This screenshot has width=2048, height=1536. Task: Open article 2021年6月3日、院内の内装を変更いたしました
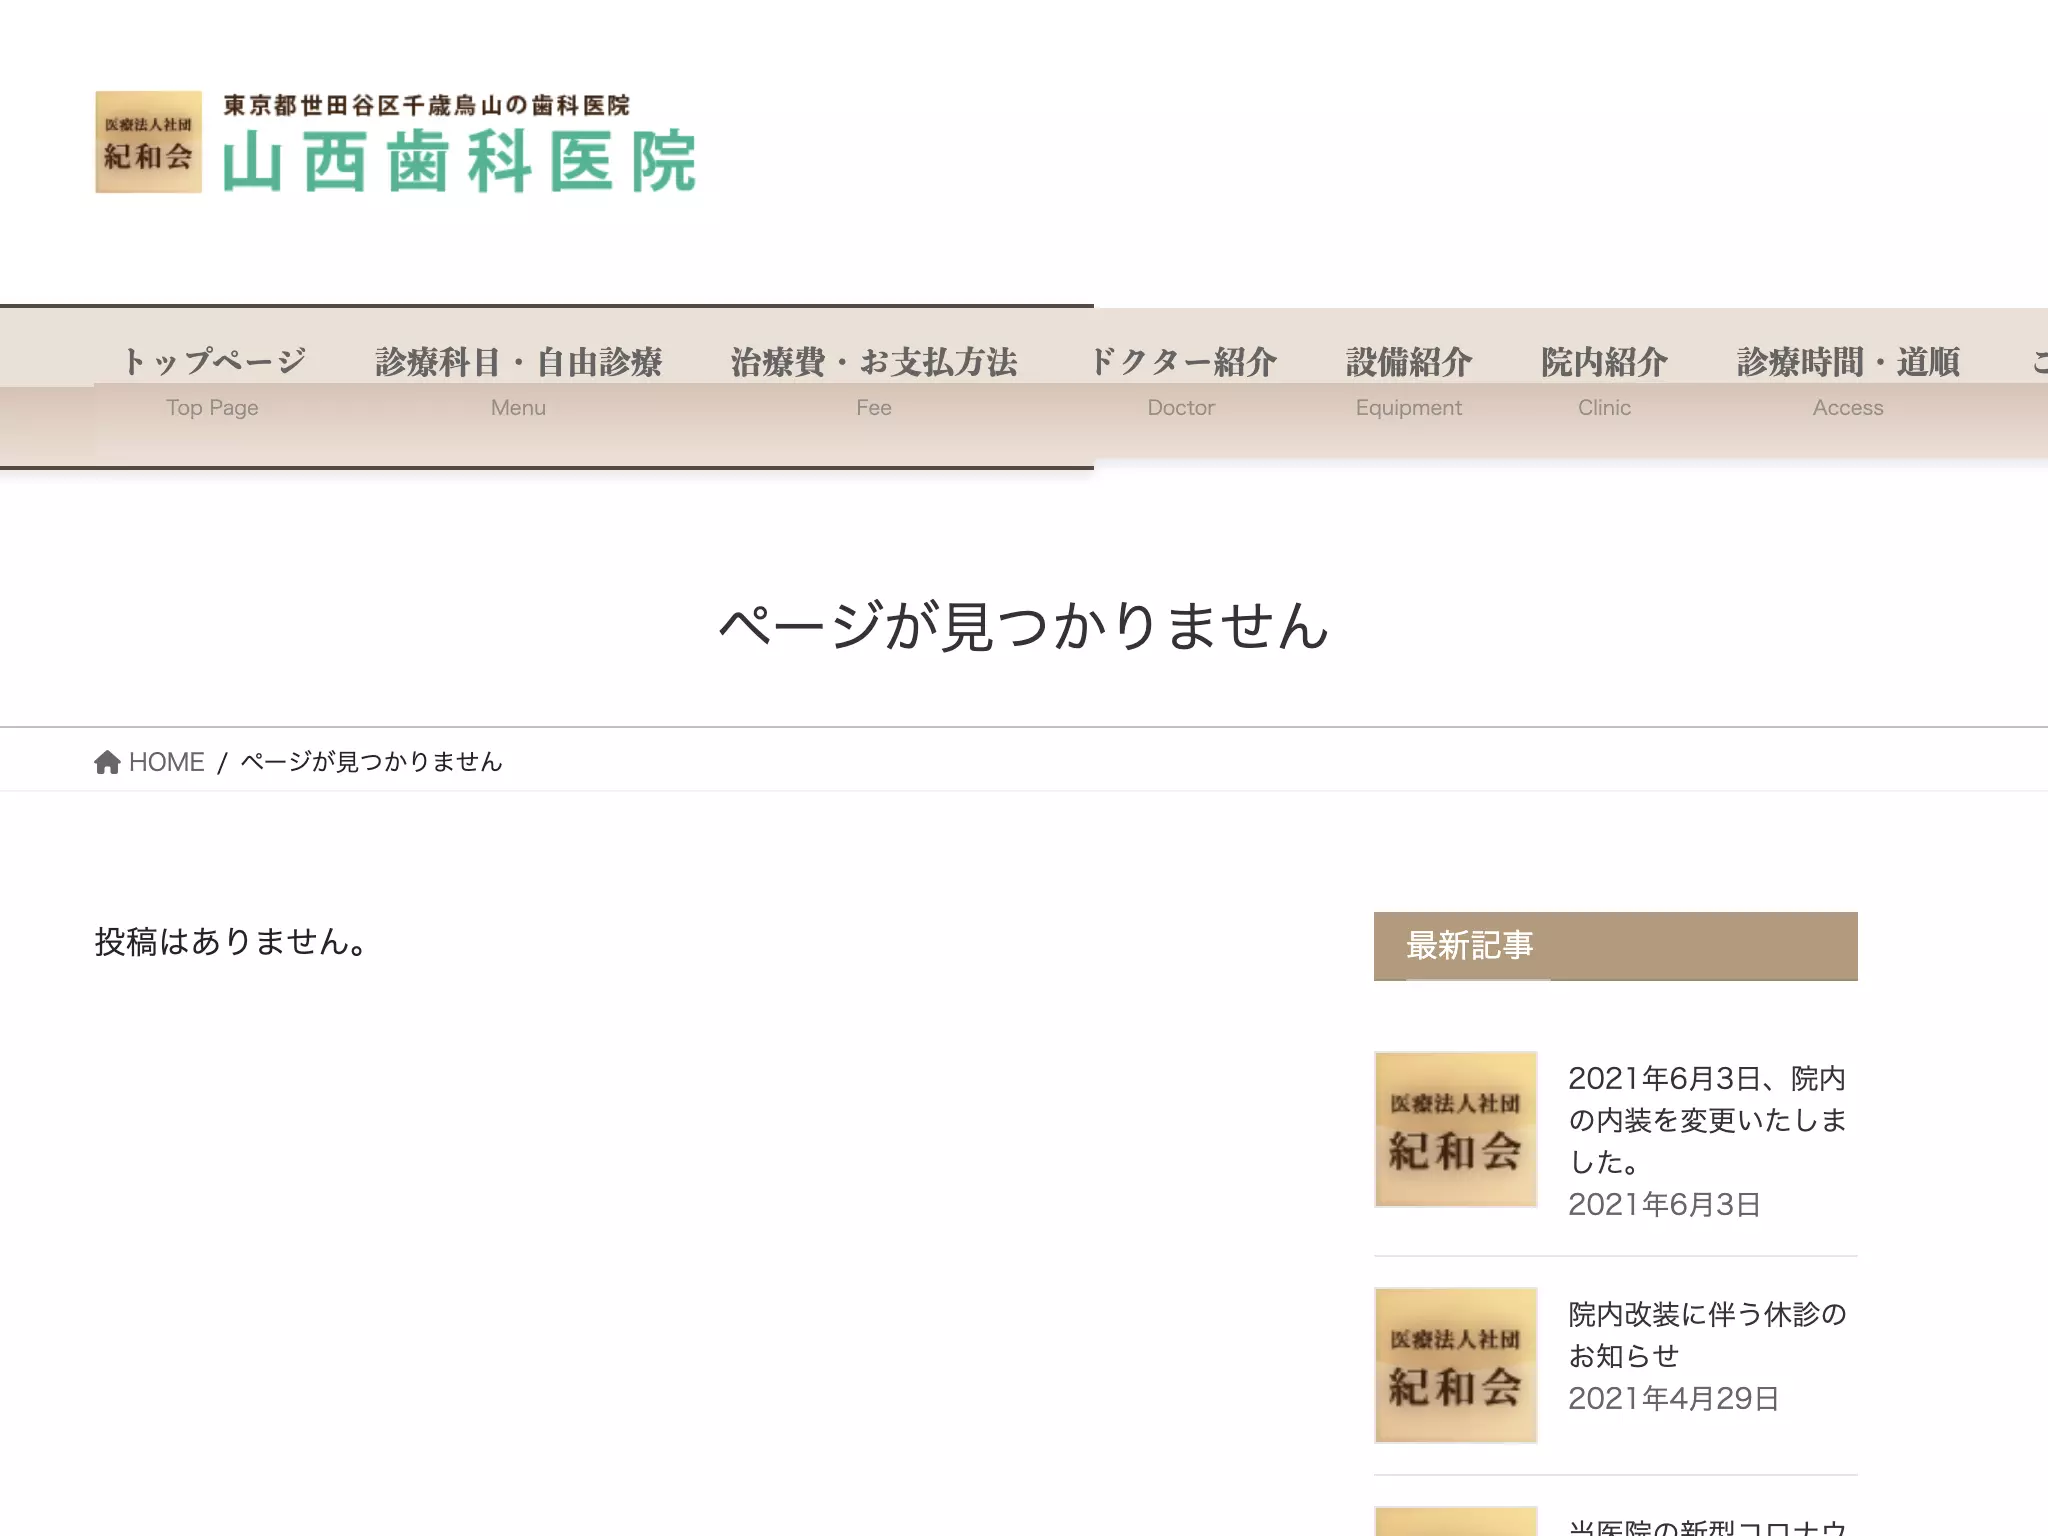(1707, 1120)
